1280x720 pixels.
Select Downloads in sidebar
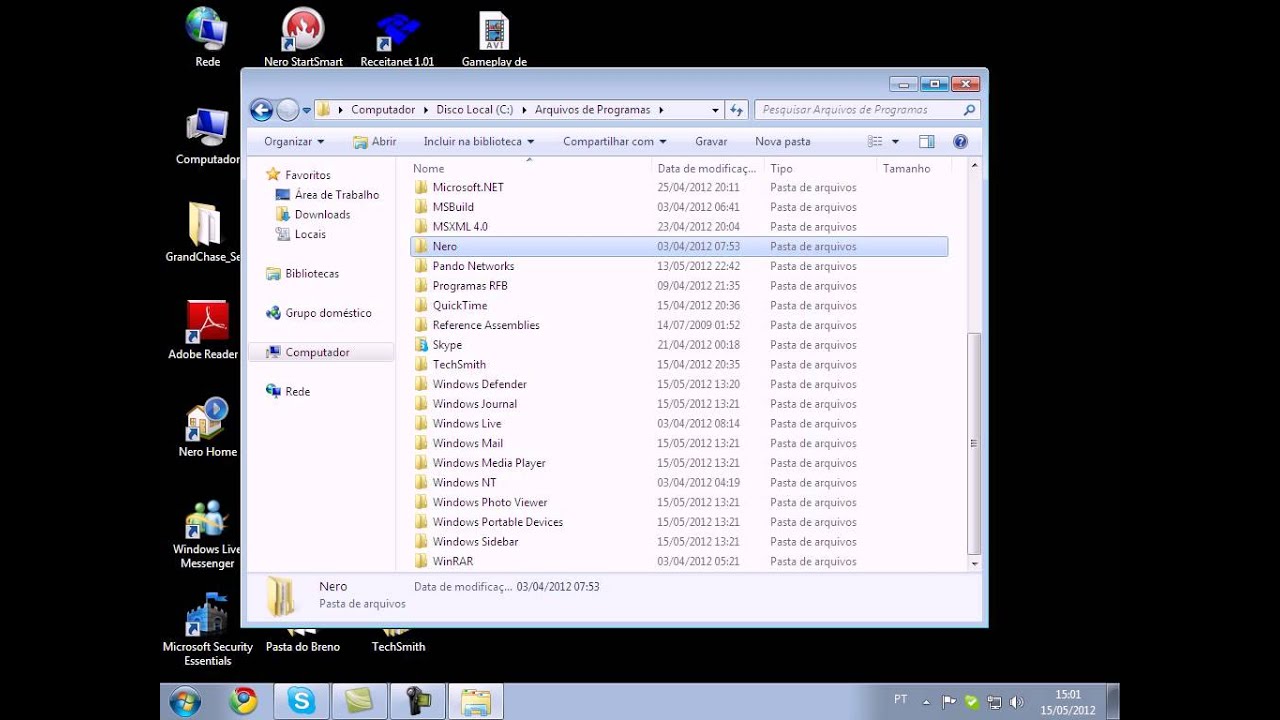coord(322,215)
